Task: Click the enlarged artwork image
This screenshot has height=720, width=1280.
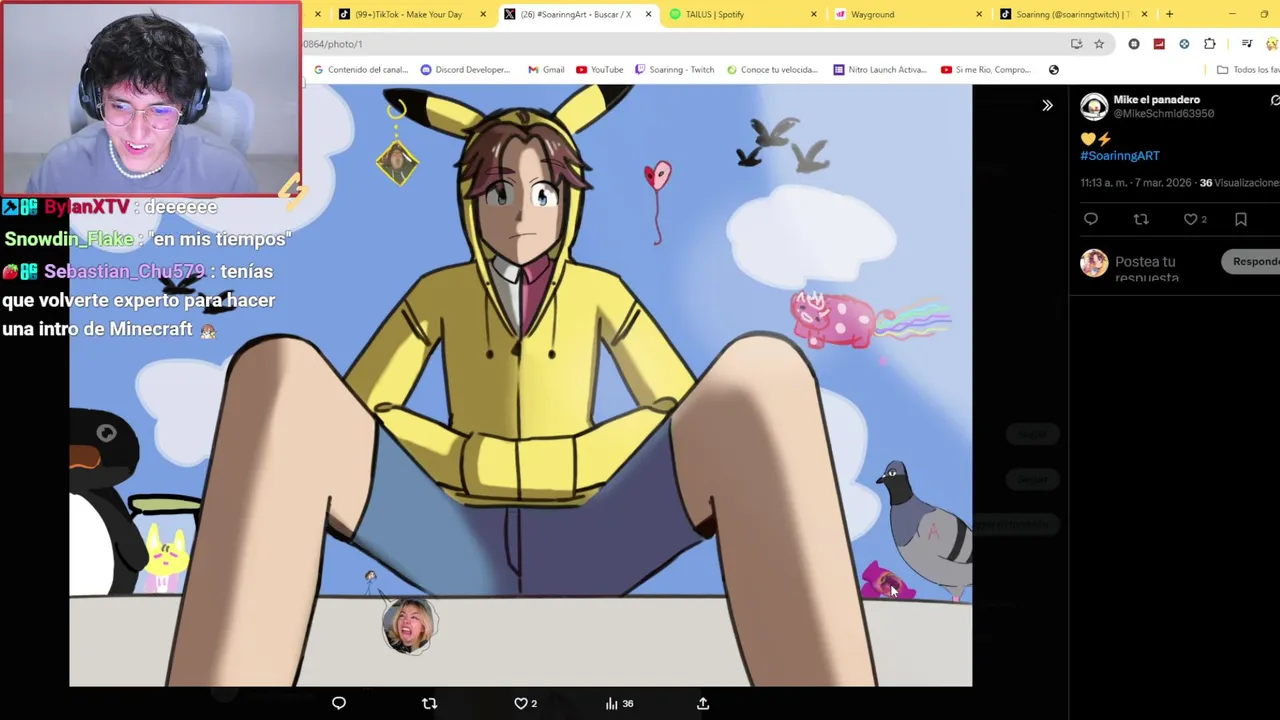Action: tap(520, 386)
